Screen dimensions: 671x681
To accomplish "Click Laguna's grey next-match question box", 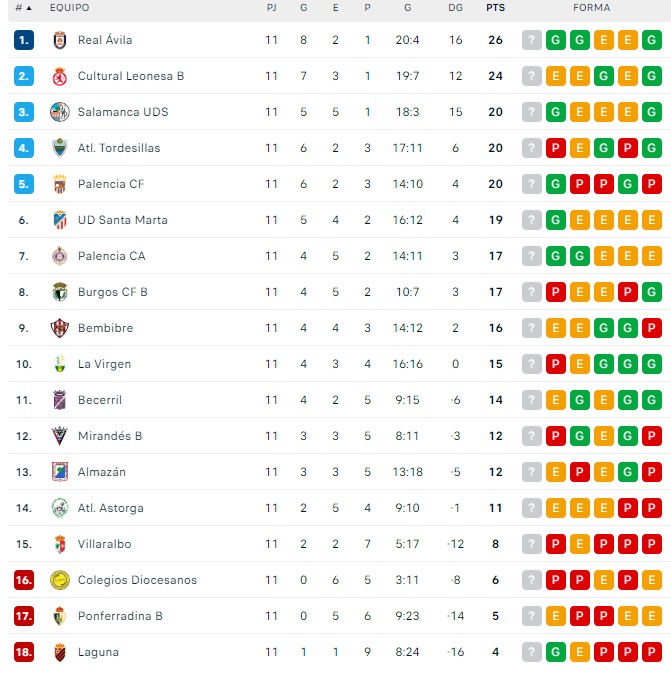I will pos(532,652).
